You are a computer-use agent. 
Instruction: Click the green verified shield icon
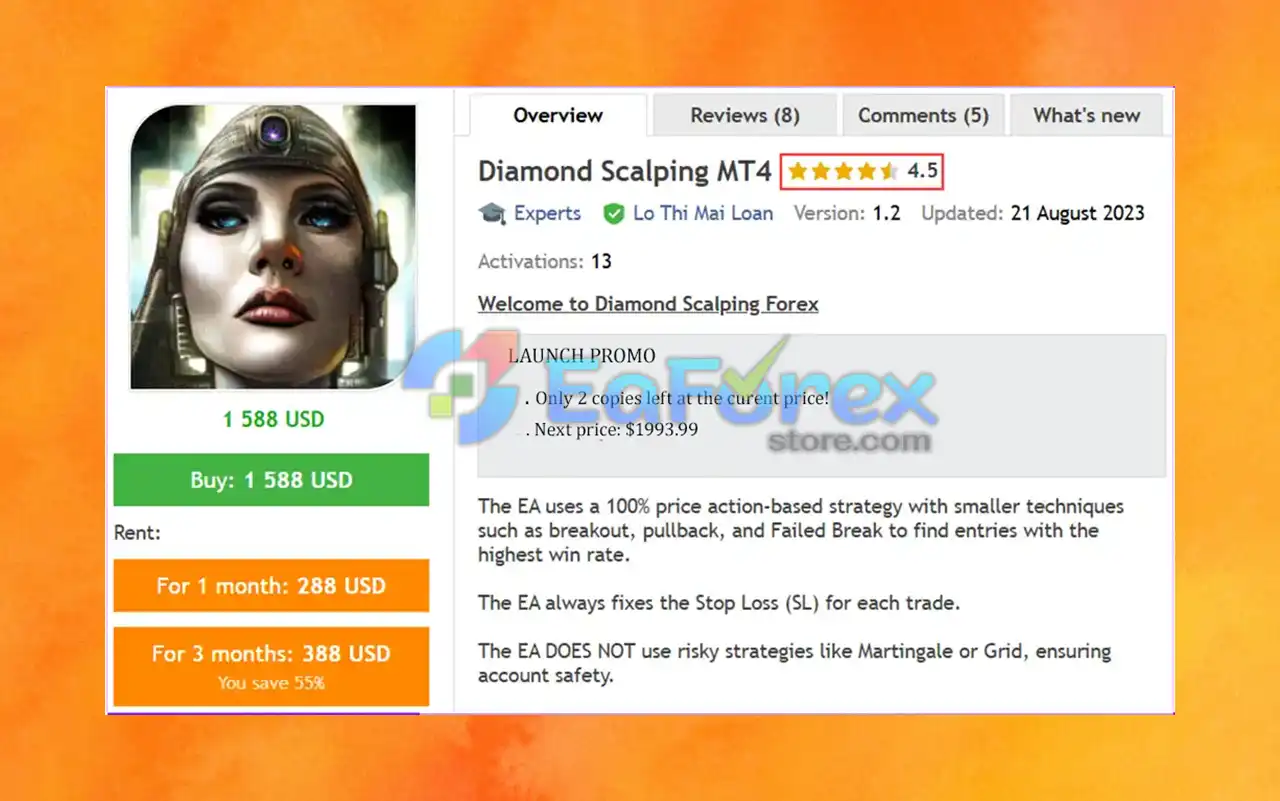coord(614,213)
